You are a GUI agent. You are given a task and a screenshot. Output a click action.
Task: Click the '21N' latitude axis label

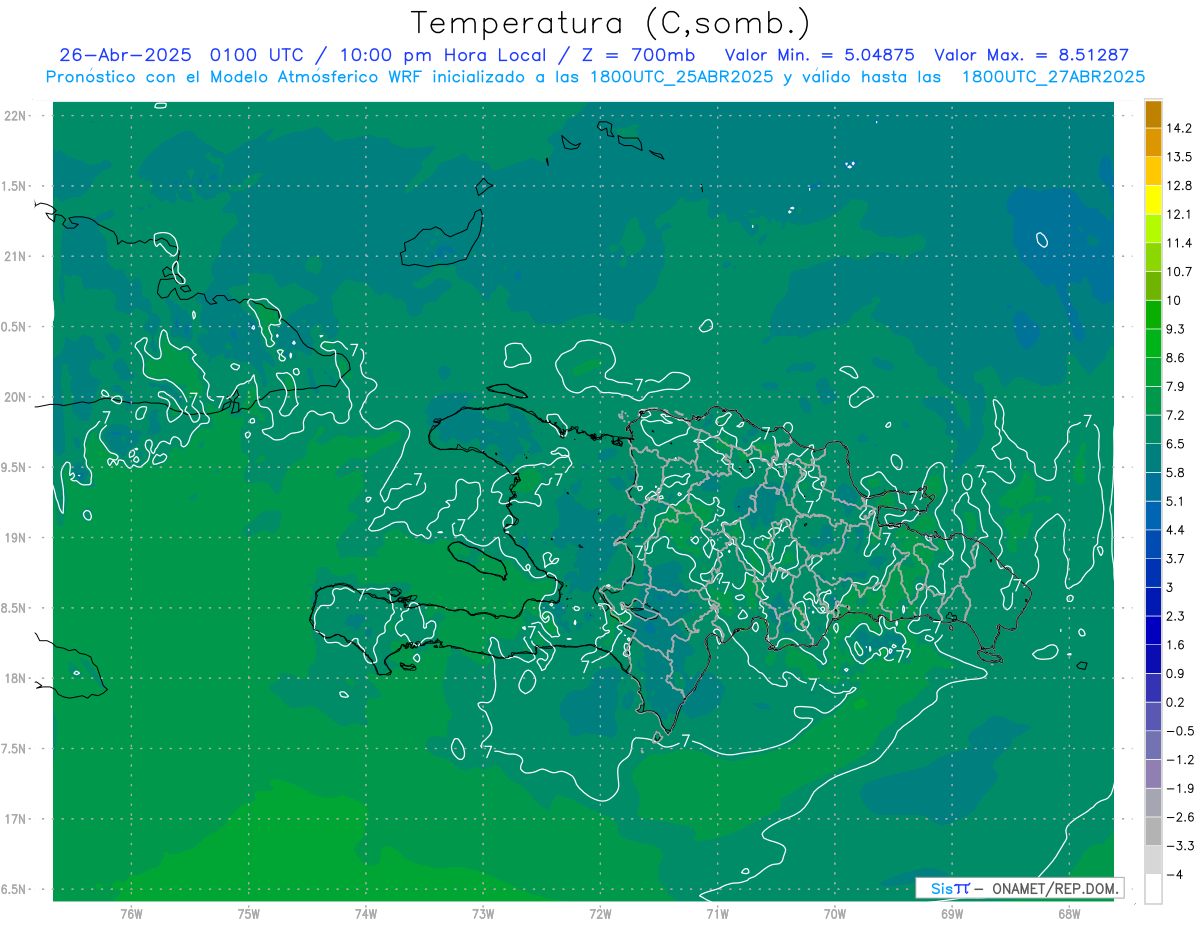(x=16, y=256)
